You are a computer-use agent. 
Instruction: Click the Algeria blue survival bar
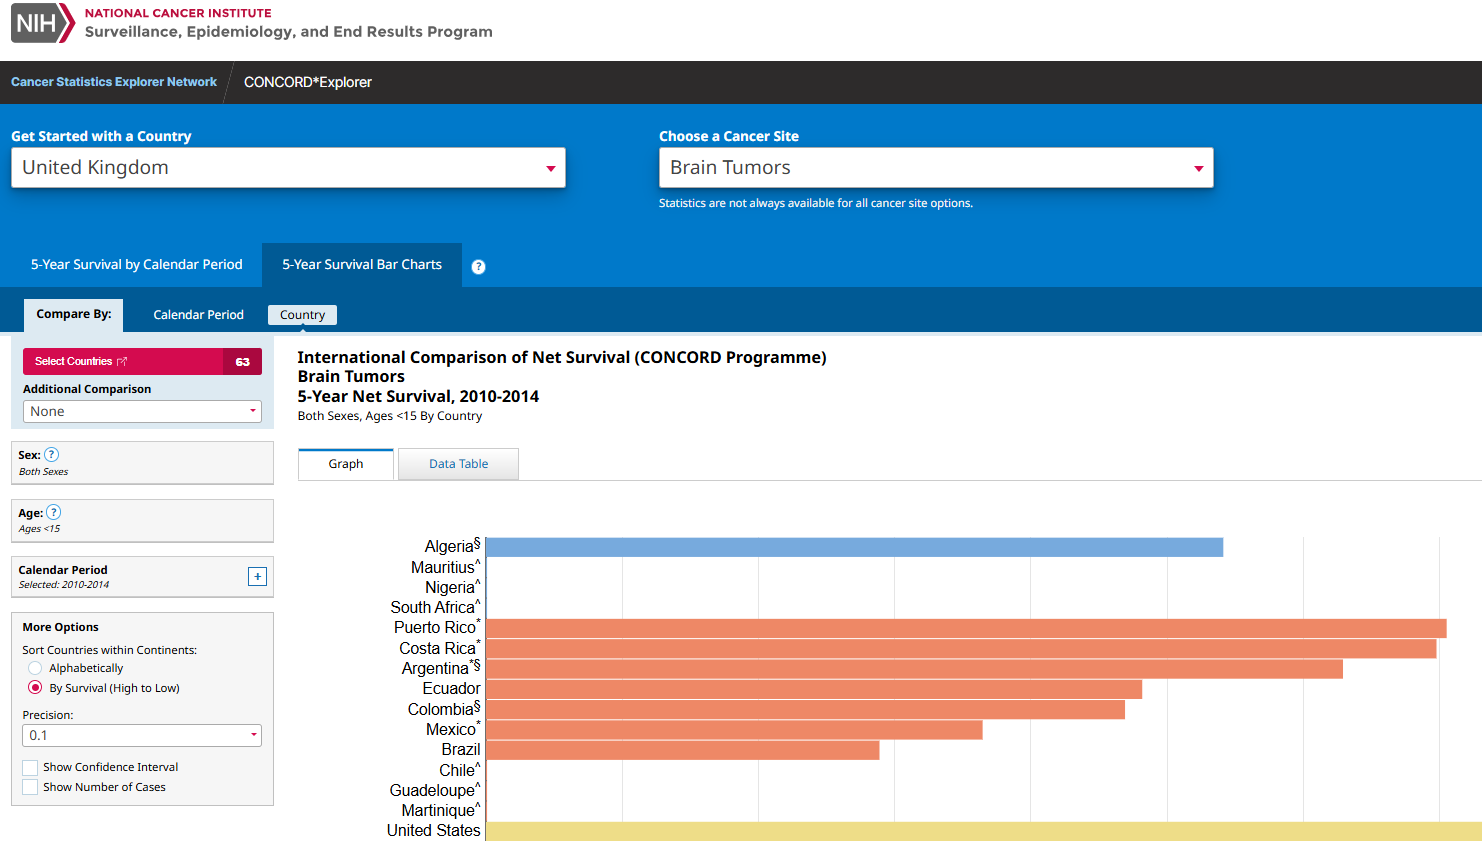tap(853, 547)
